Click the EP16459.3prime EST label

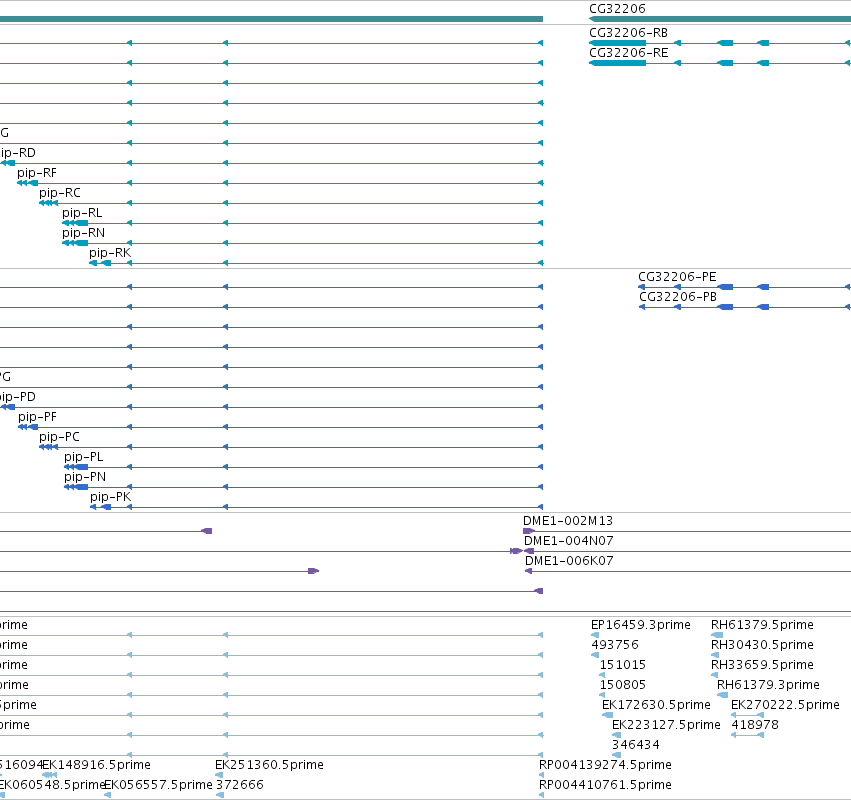tap(640, 625)
